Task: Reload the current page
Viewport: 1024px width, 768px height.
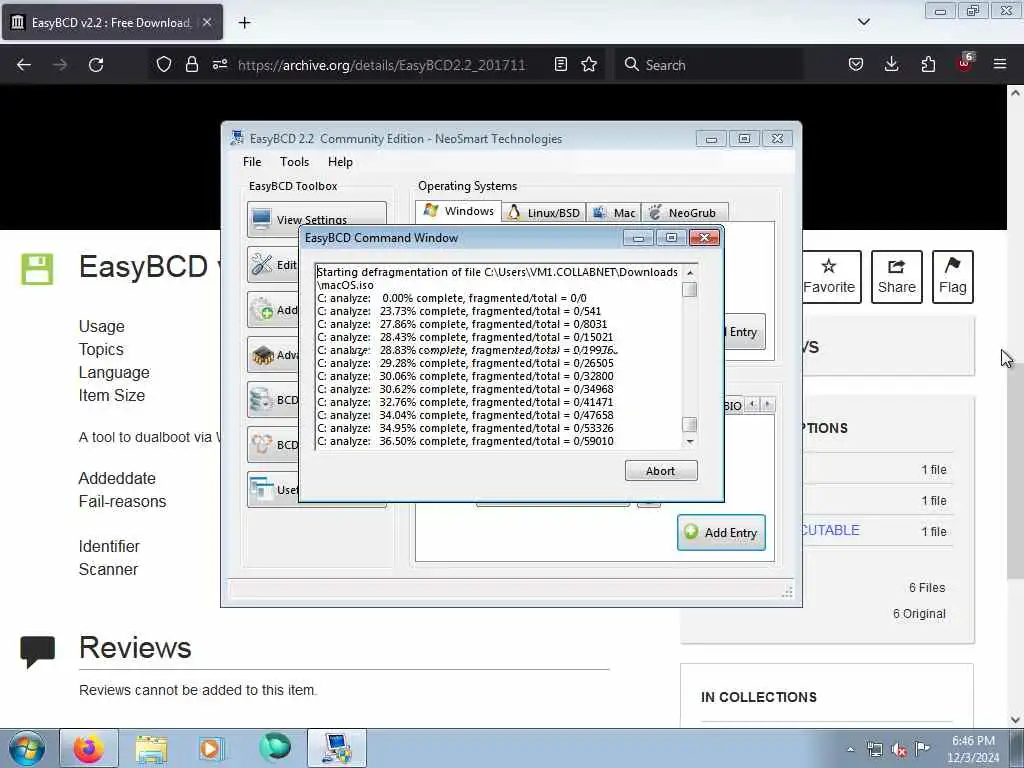Action: [96, 65]
